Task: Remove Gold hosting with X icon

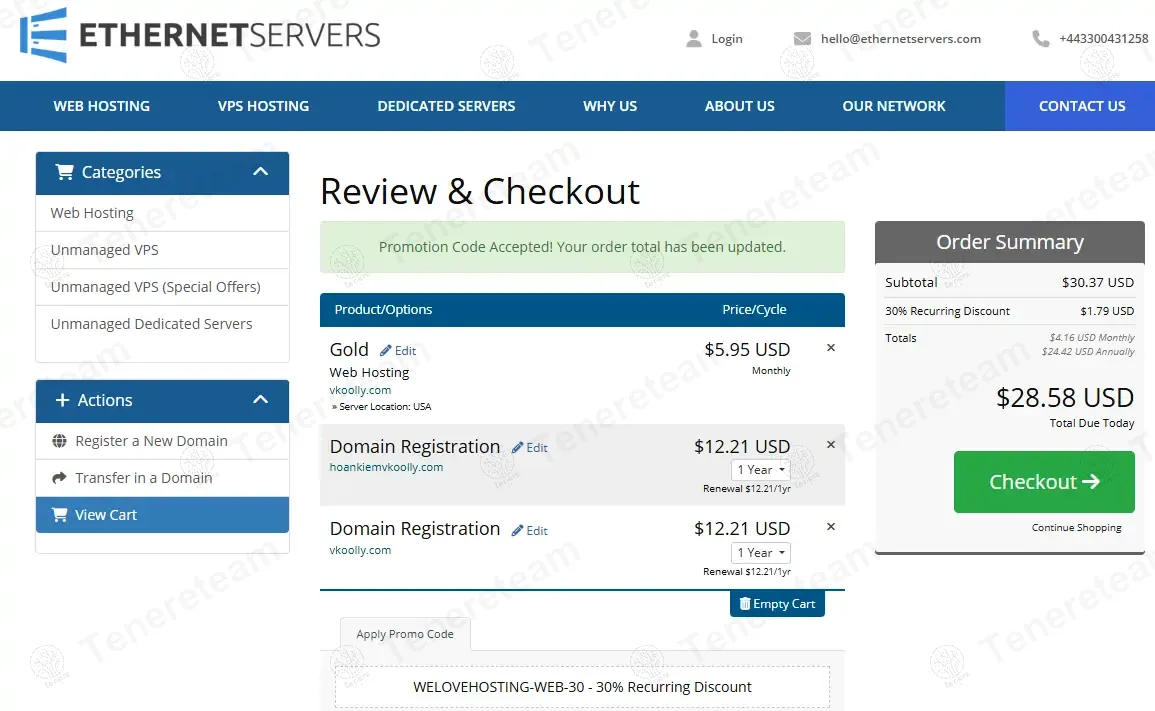Action: point(831,349)
